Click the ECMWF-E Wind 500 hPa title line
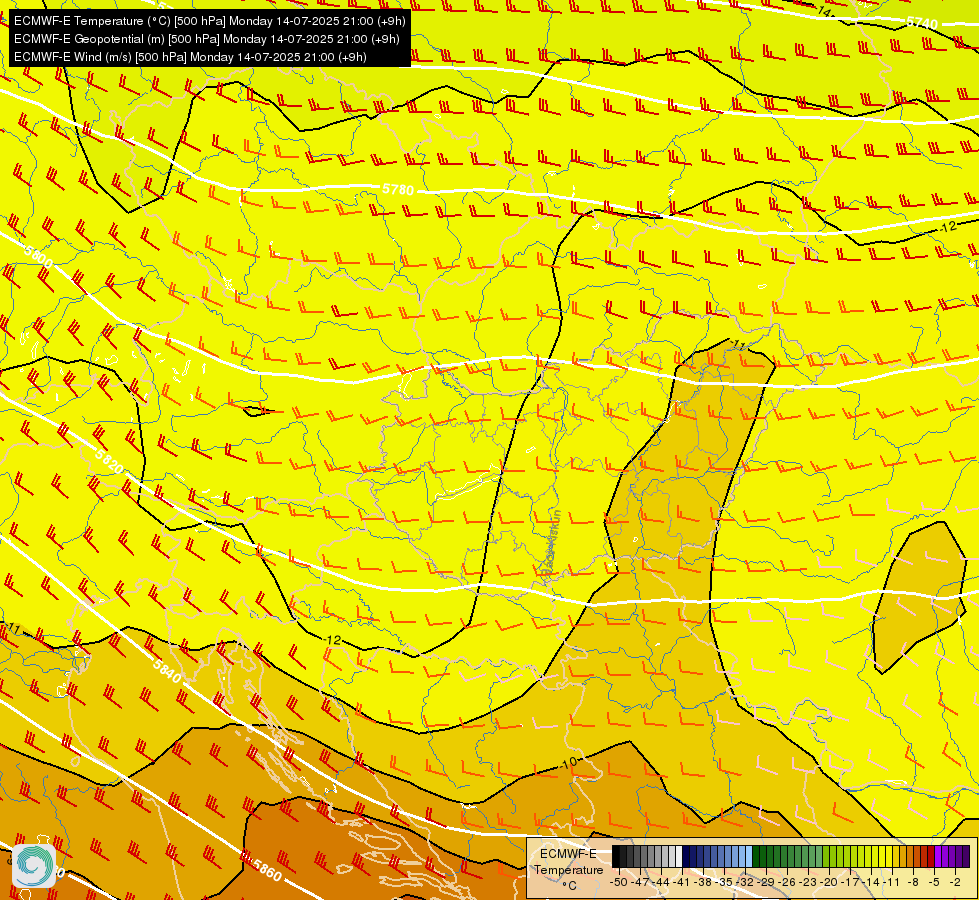979x900 pixels. [190, 57]
